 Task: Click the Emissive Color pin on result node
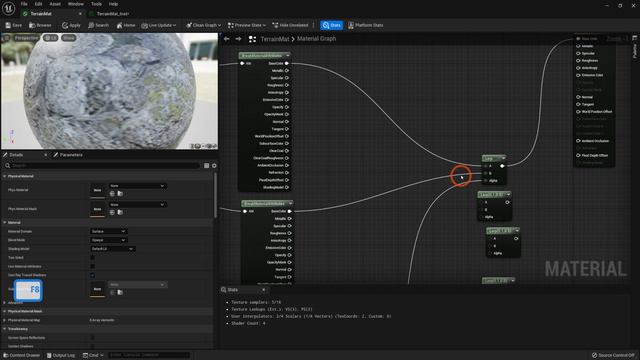(578, 75)
